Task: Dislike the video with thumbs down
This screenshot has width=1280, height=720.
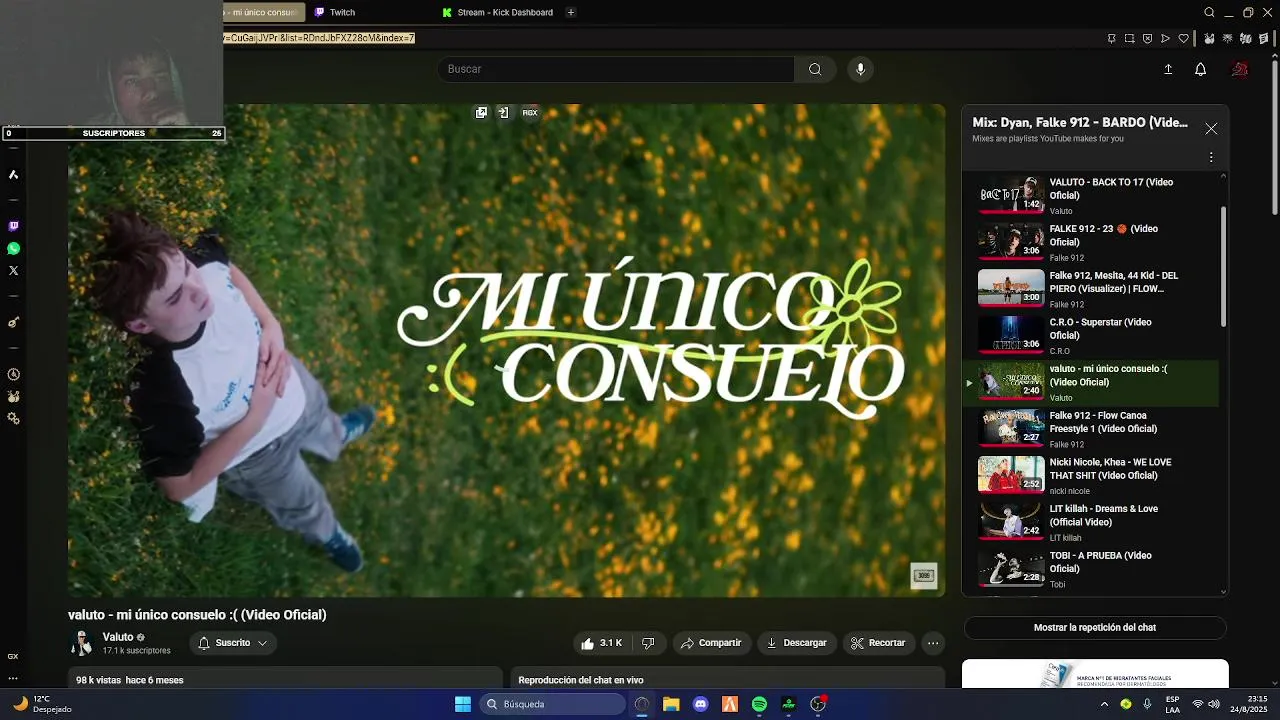Action: point(648,643)
